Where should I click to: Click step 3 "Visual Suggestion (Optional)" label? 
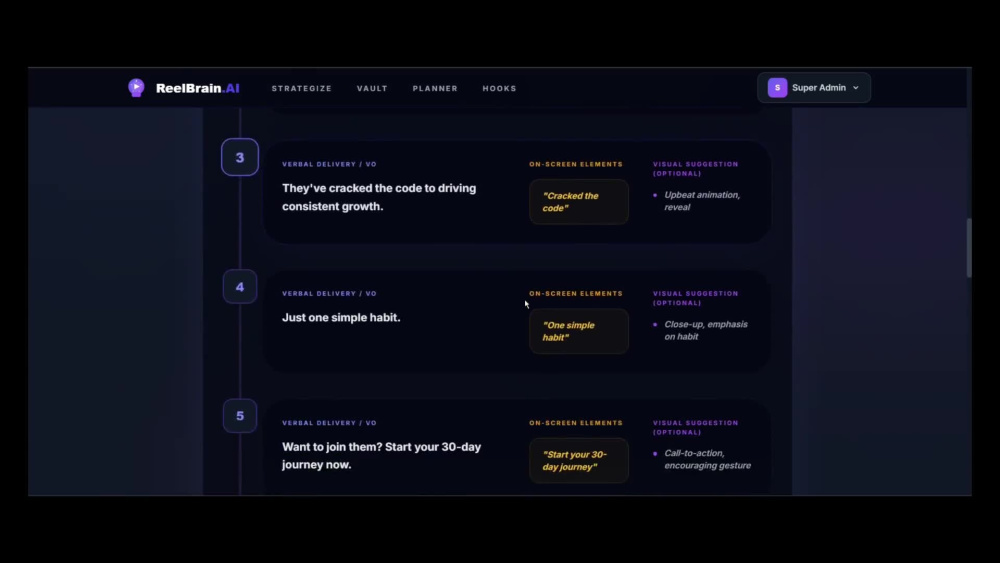coord(695,168)
